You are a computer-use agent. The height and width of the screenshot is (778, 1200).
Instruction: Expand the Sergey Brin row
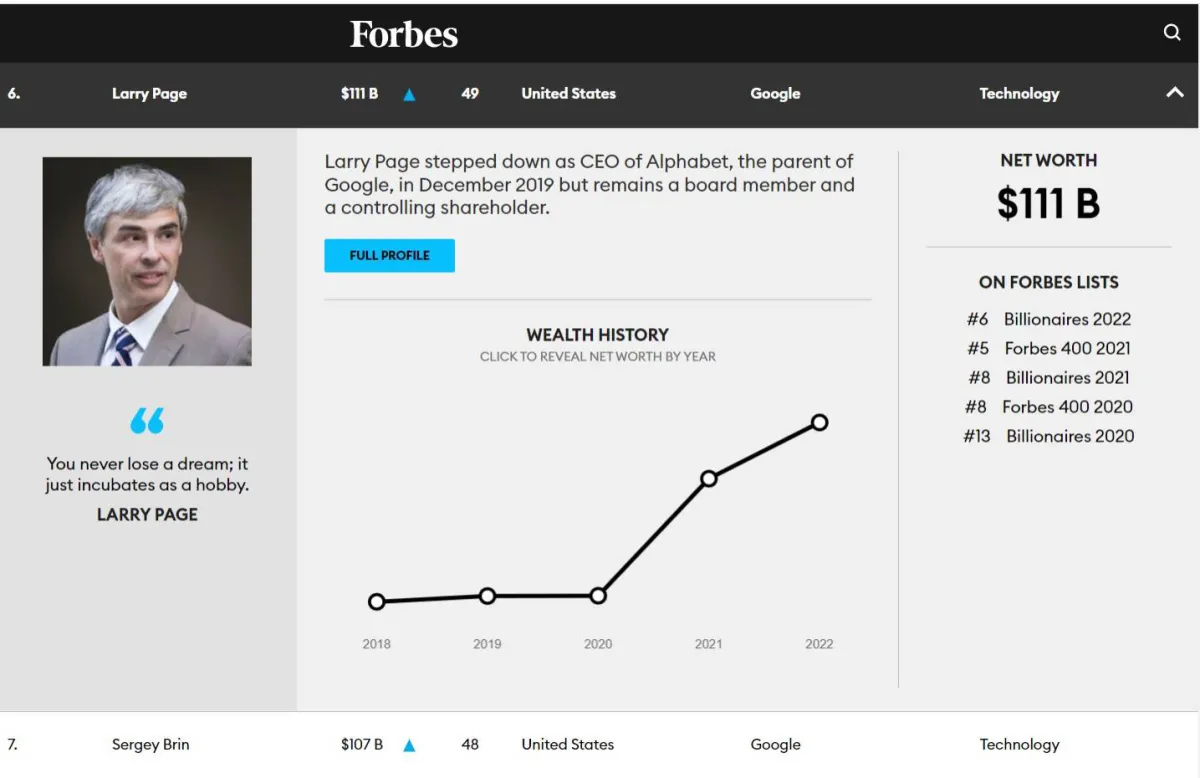tap(150, 744)
